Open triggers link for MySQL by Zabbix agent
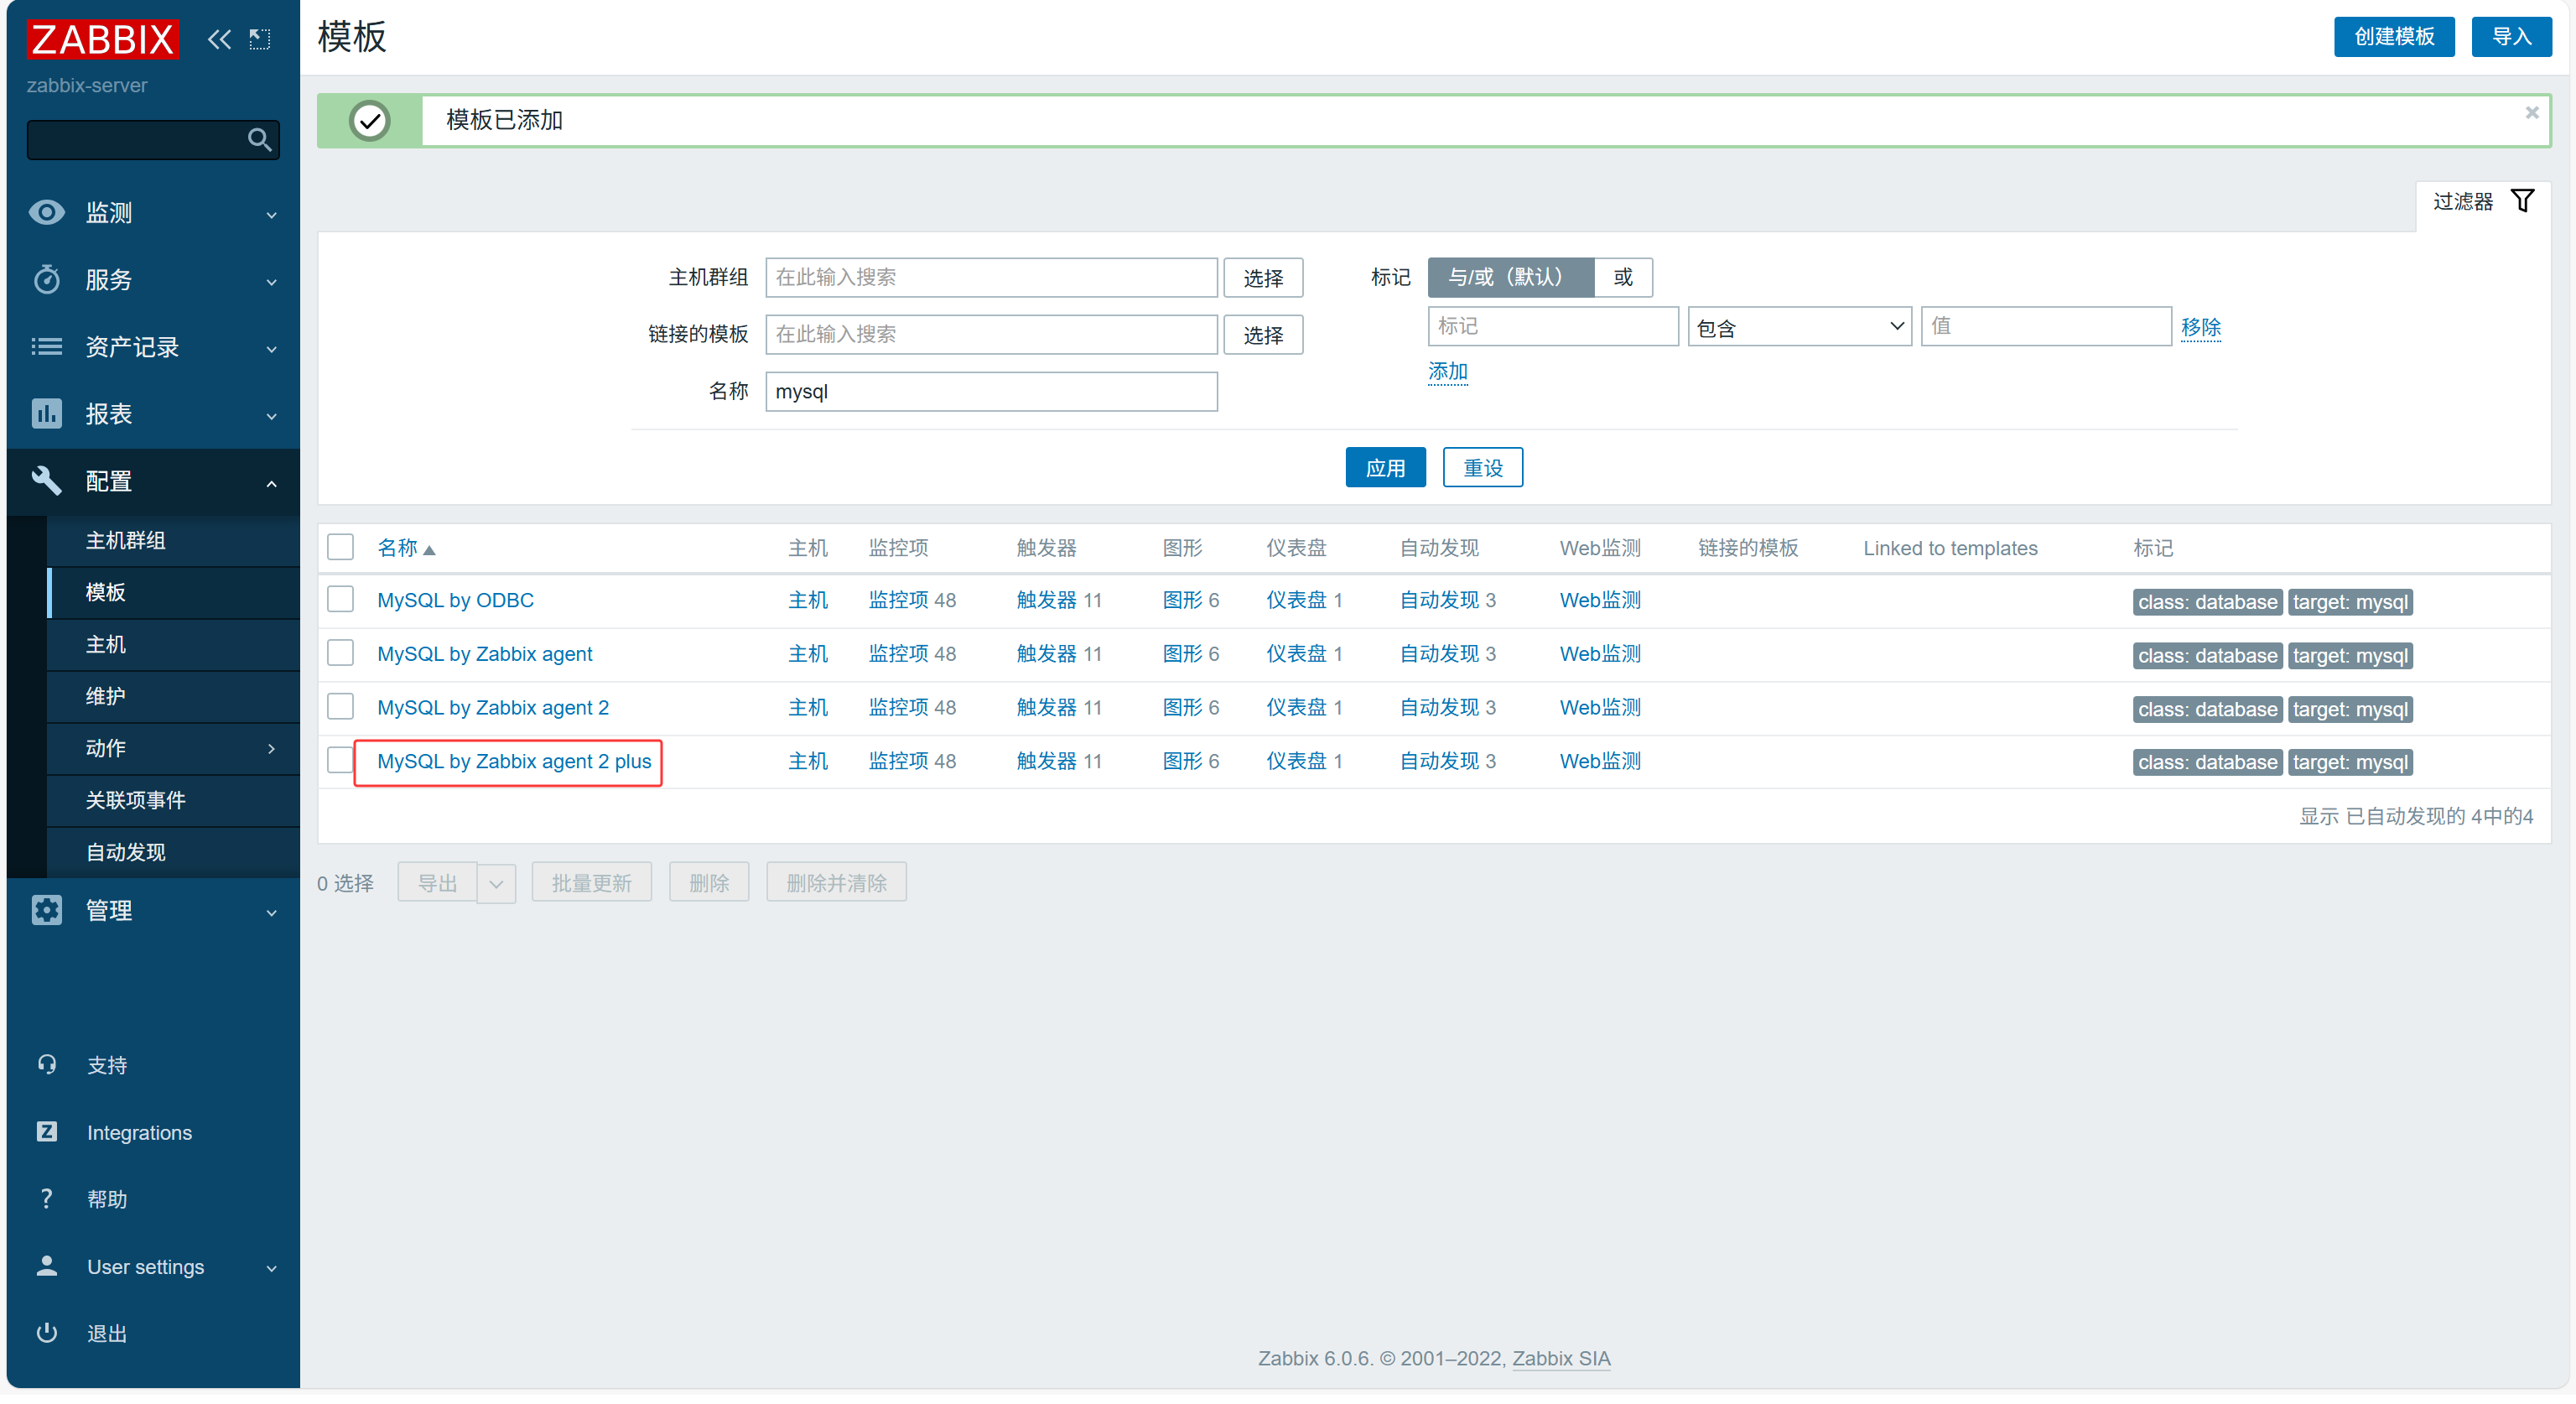This screenshot has width=2576, height=1404. pyautogui.click(x=1046, y=654)
